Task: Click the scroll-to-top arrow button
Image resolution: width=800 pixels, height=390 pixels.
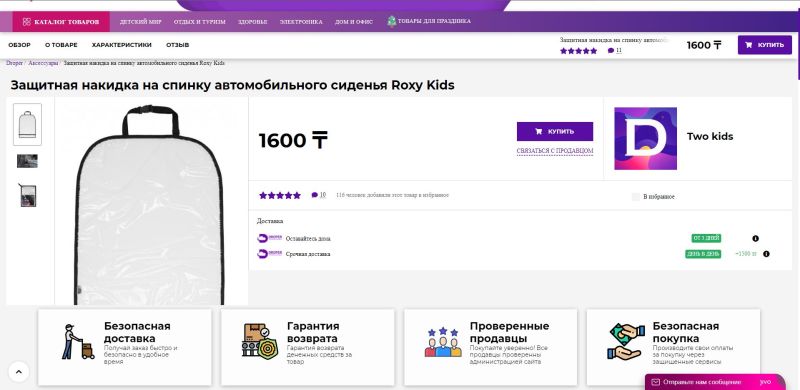Action: pyautogui.click(x=19, y=372)
